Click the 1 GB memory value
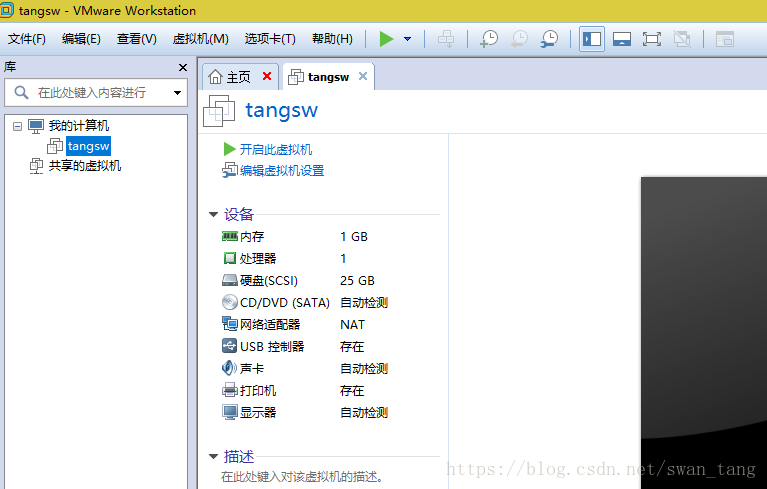The height and width of the screenshot is (489, 767). coord(354,237)
